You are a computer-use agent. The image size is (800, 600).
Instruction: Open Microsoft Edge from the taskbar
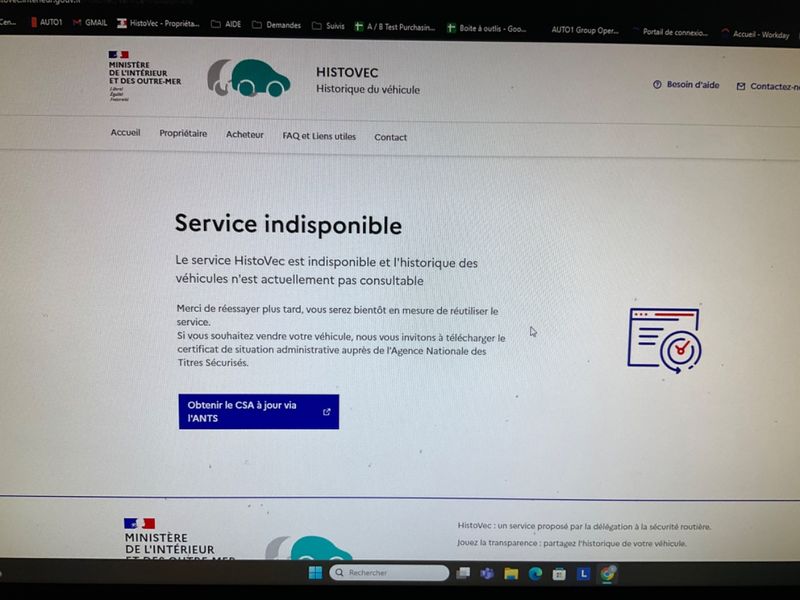535,574
